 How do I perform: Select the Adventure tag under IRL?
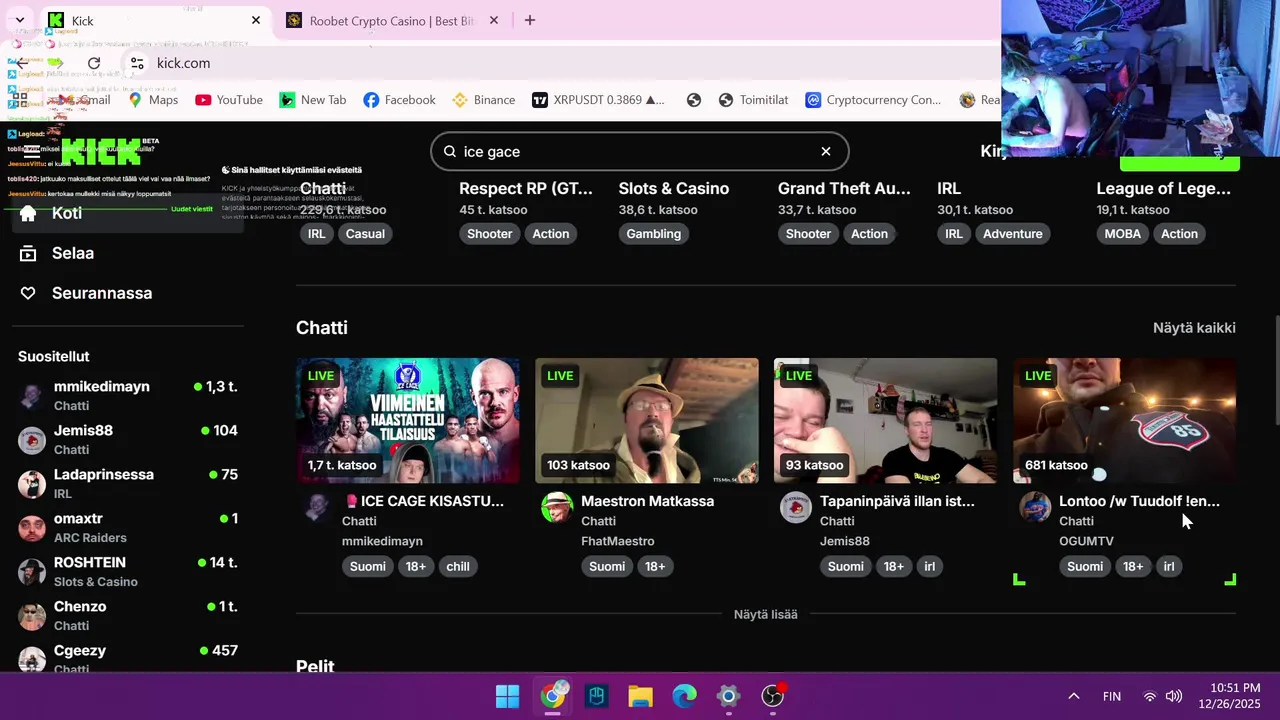[1012, 234]
